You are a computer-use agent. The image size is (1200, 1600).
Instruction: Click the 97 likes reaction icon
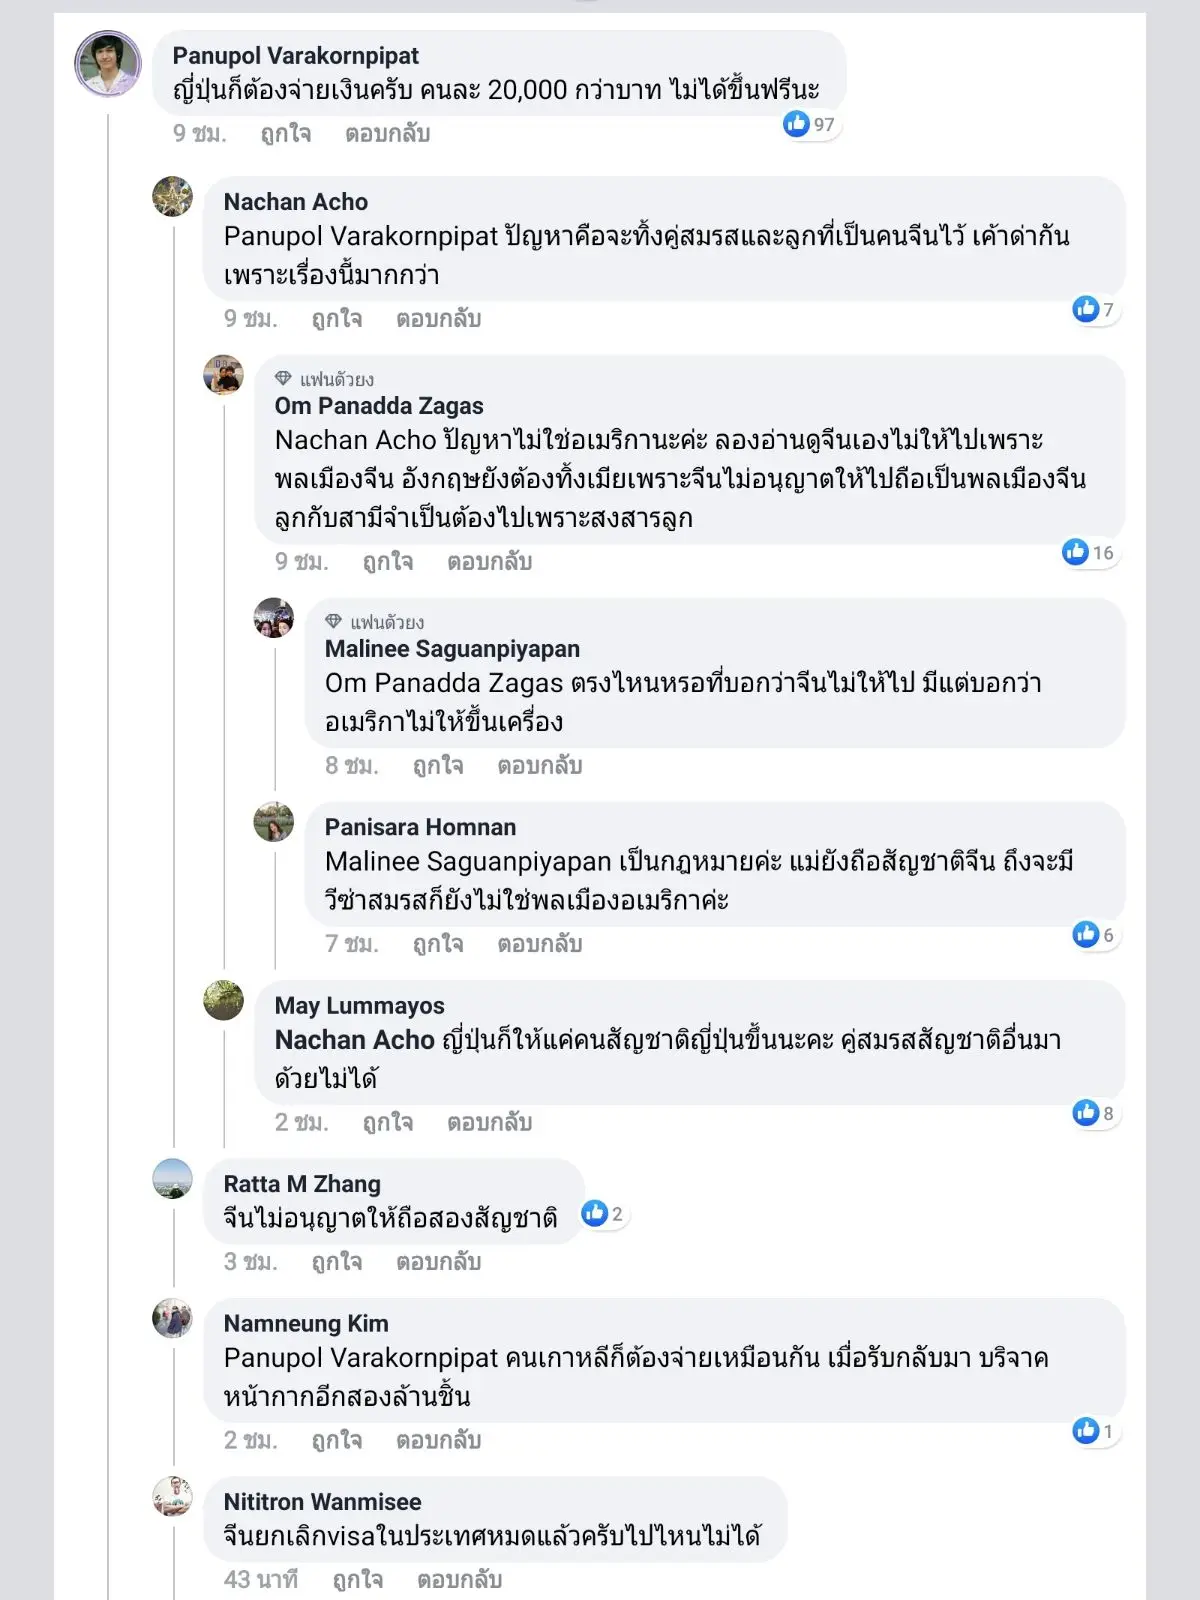click(x=797, y=123)
